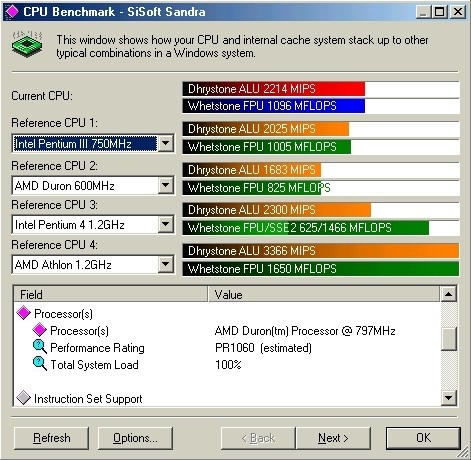
Task: Click the Instruction Set Support diamond icon
Action: pos(23,398)
